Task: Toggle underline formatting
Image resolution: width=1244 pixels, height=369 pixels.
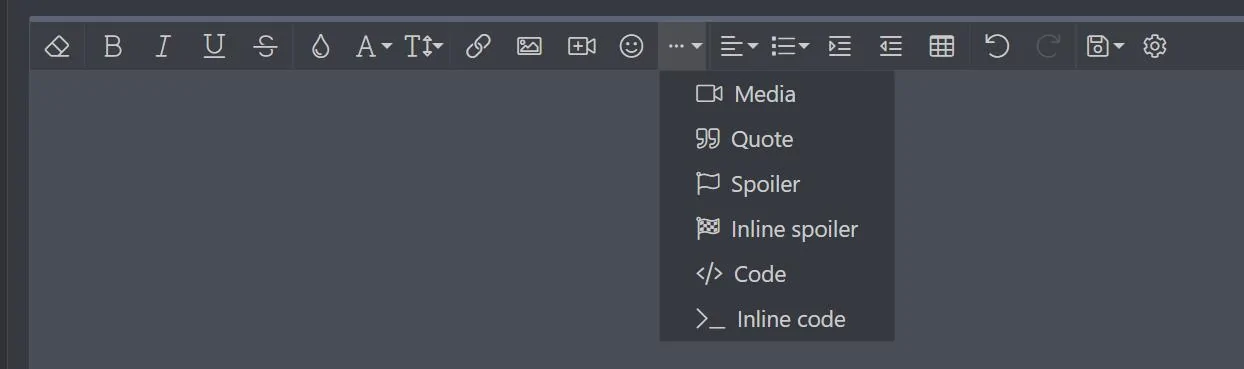Action: coord(214,46)
